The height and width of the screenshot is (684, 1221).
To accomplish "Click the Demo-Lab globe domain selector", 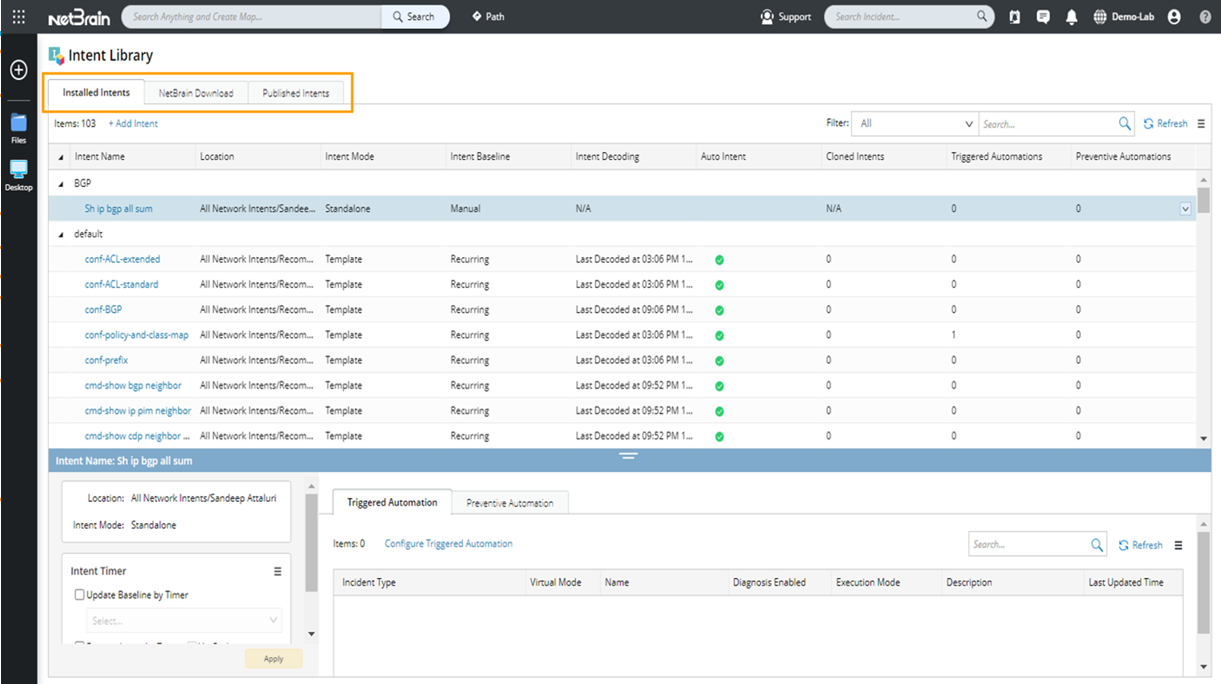I will 1123,17.
